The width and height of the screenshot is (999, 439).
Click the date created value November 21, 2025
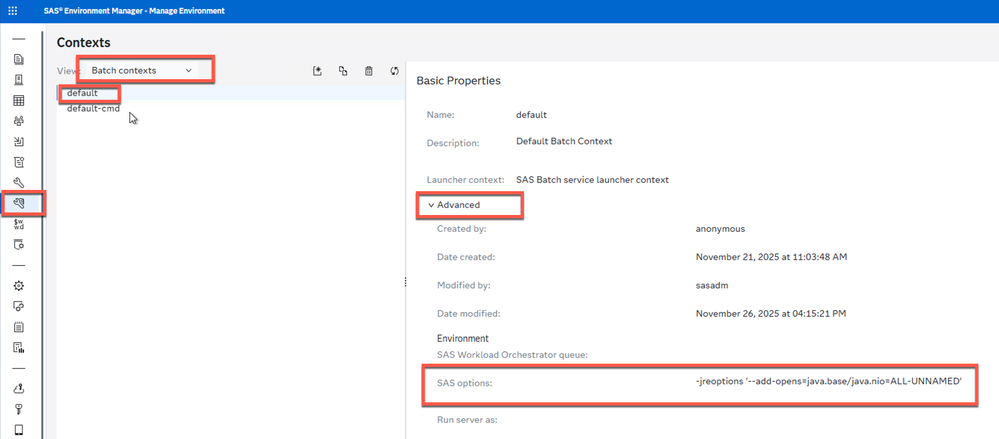771,257
